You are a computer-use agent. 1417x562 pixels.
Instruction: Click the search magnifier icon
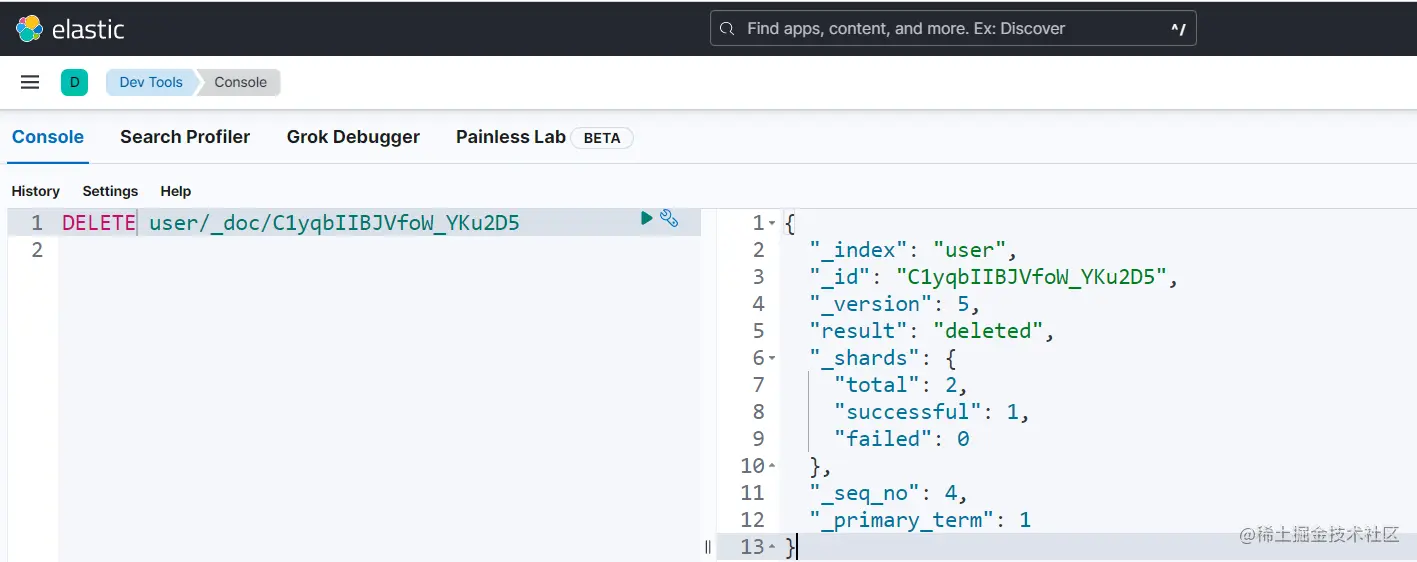click(727, 29)
